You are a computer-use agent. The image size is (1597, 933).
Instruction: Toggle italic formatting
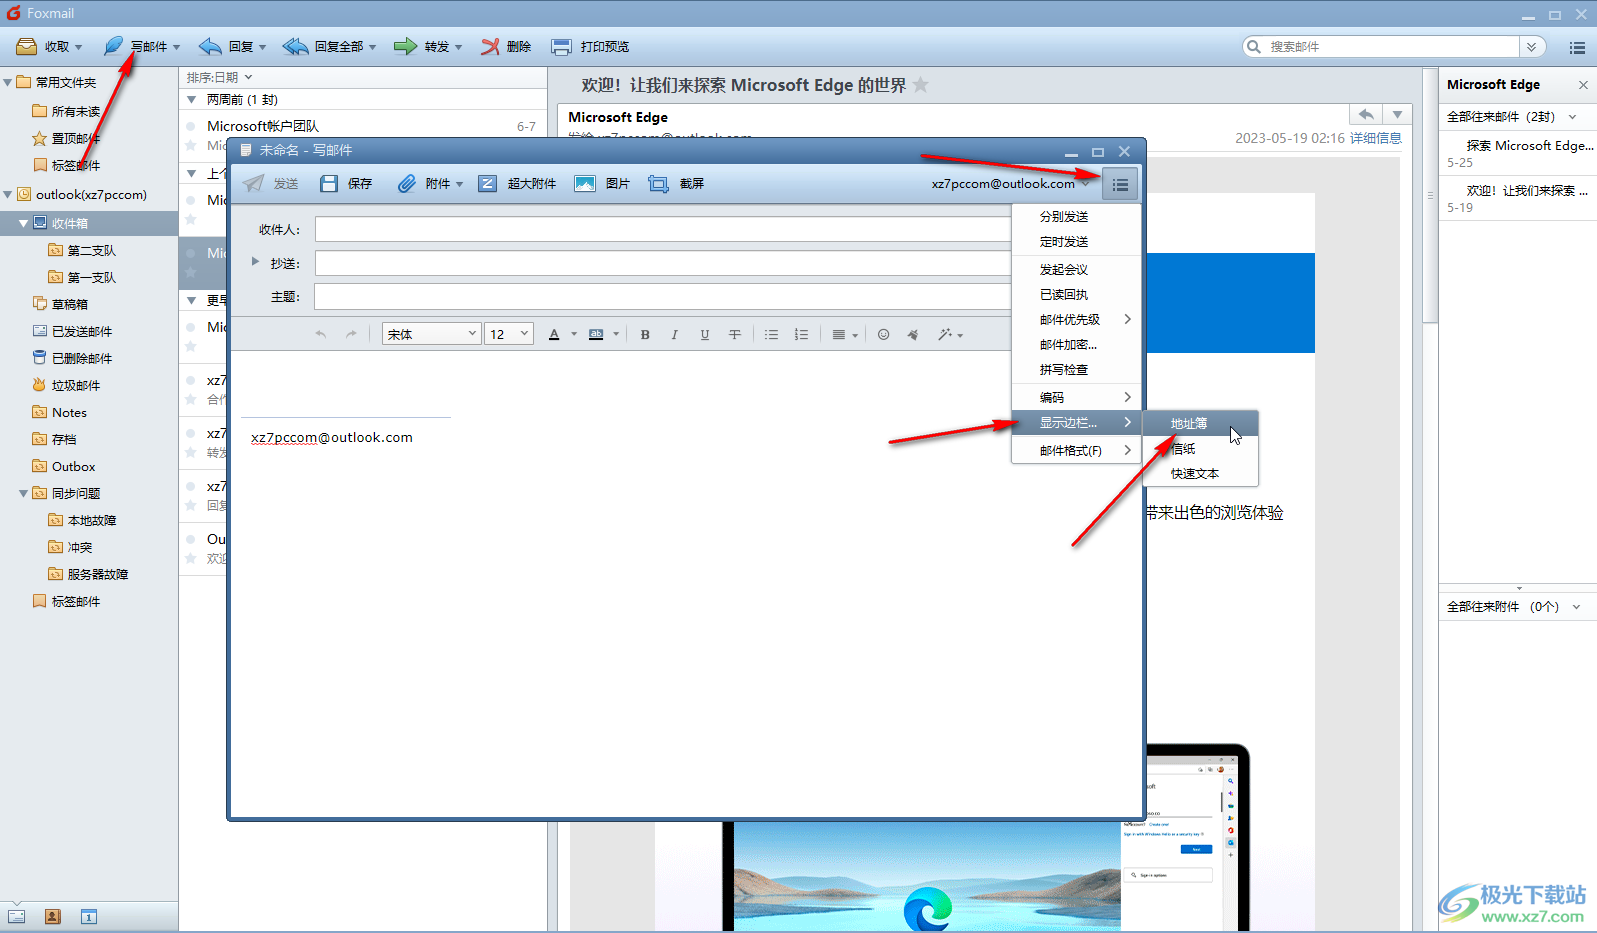(675, 335)
